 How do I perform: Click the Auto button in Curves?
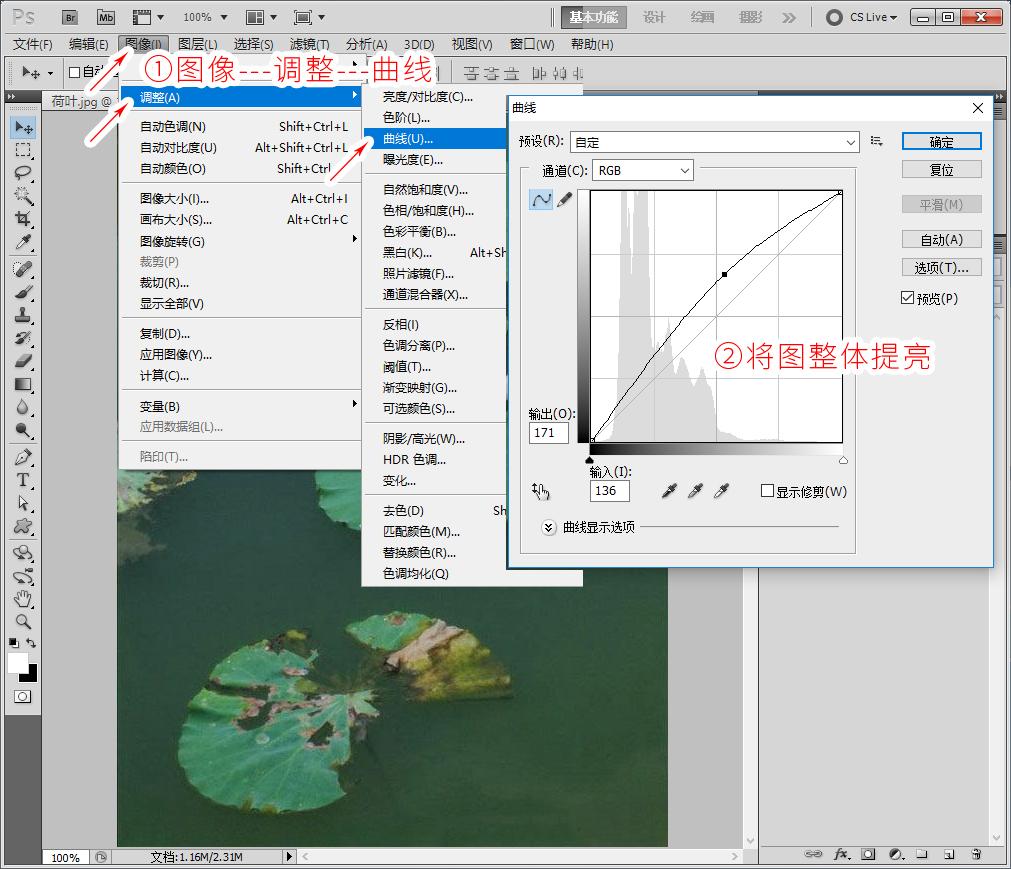click(941, 240)
